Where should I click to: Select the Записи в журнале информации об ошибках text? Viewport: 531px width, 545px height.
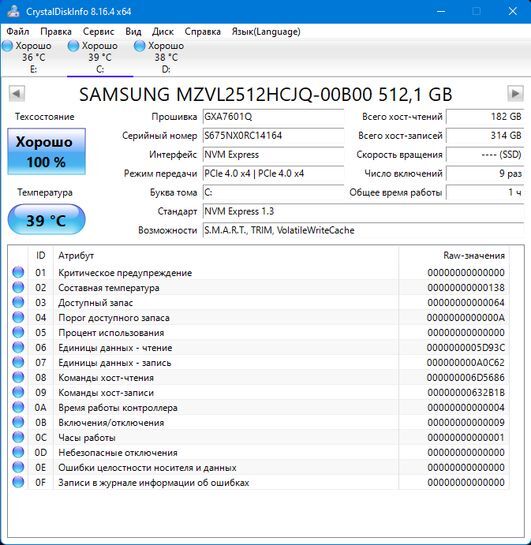point(154,482)
